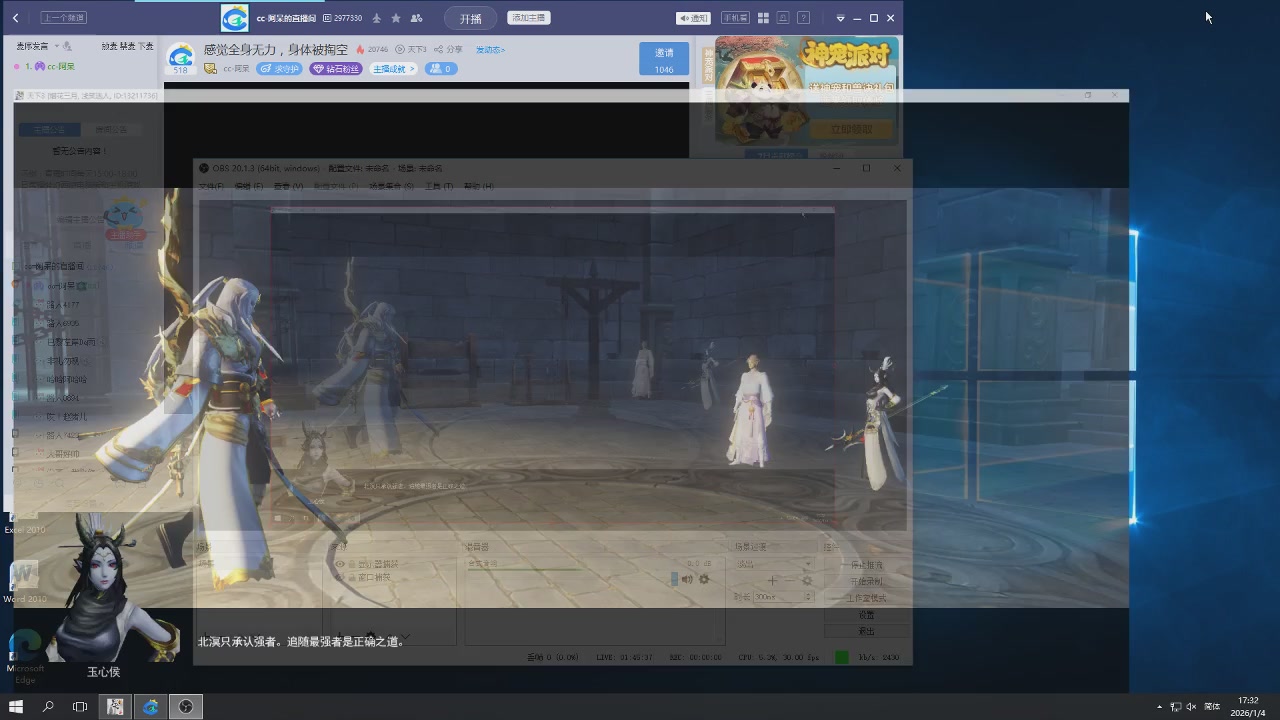Mute the mixer audio with speaker icon

687,579
